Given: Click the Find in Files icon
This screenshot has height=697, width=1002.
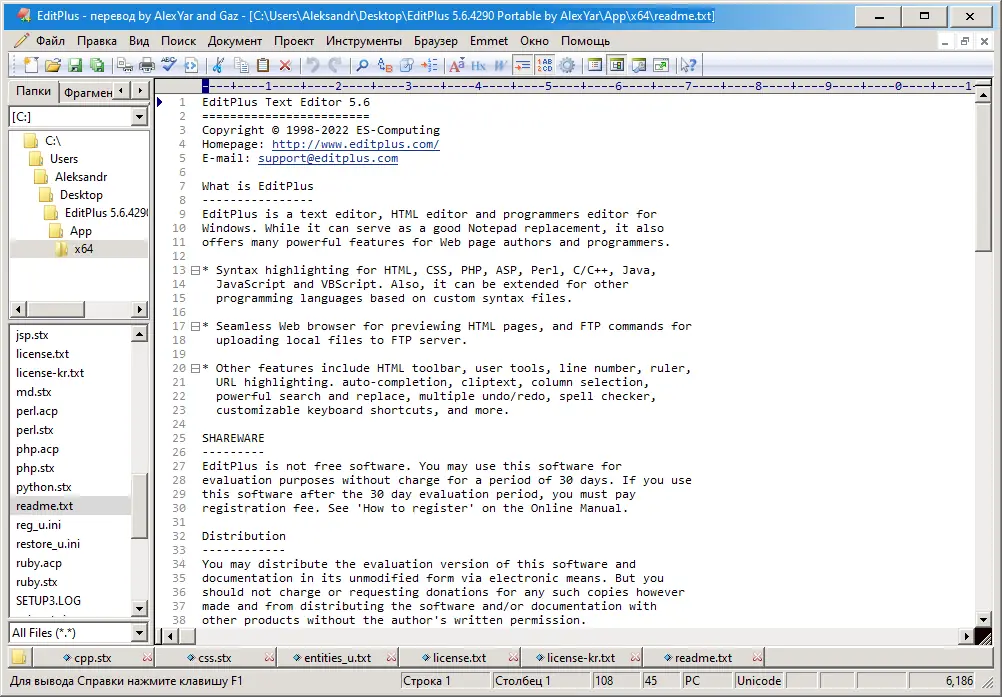Looking at the screenshot, I should tap(406, 65).
